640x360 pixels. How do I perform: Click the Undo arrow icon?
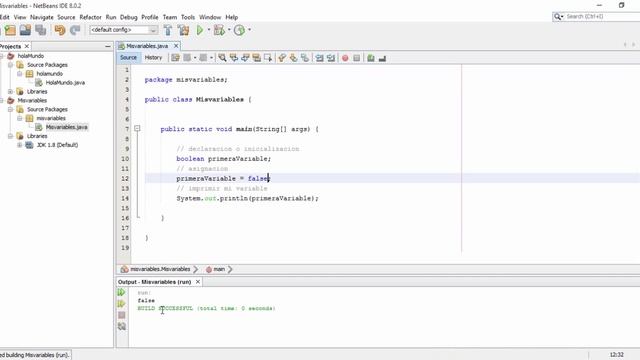click(x=60, y=30)
